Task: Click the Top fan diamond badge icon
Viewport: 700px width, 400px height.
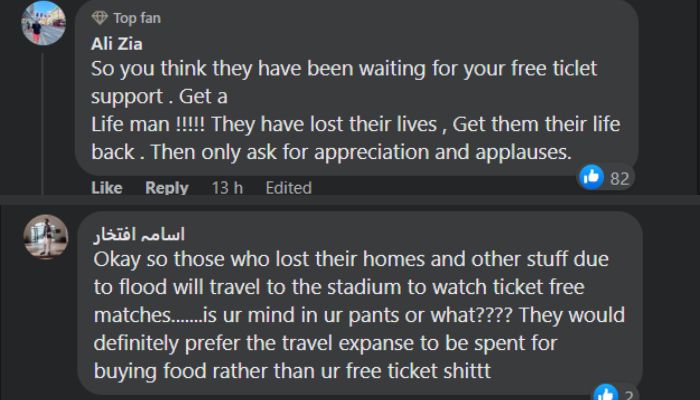Action: (x=98, y=18)
